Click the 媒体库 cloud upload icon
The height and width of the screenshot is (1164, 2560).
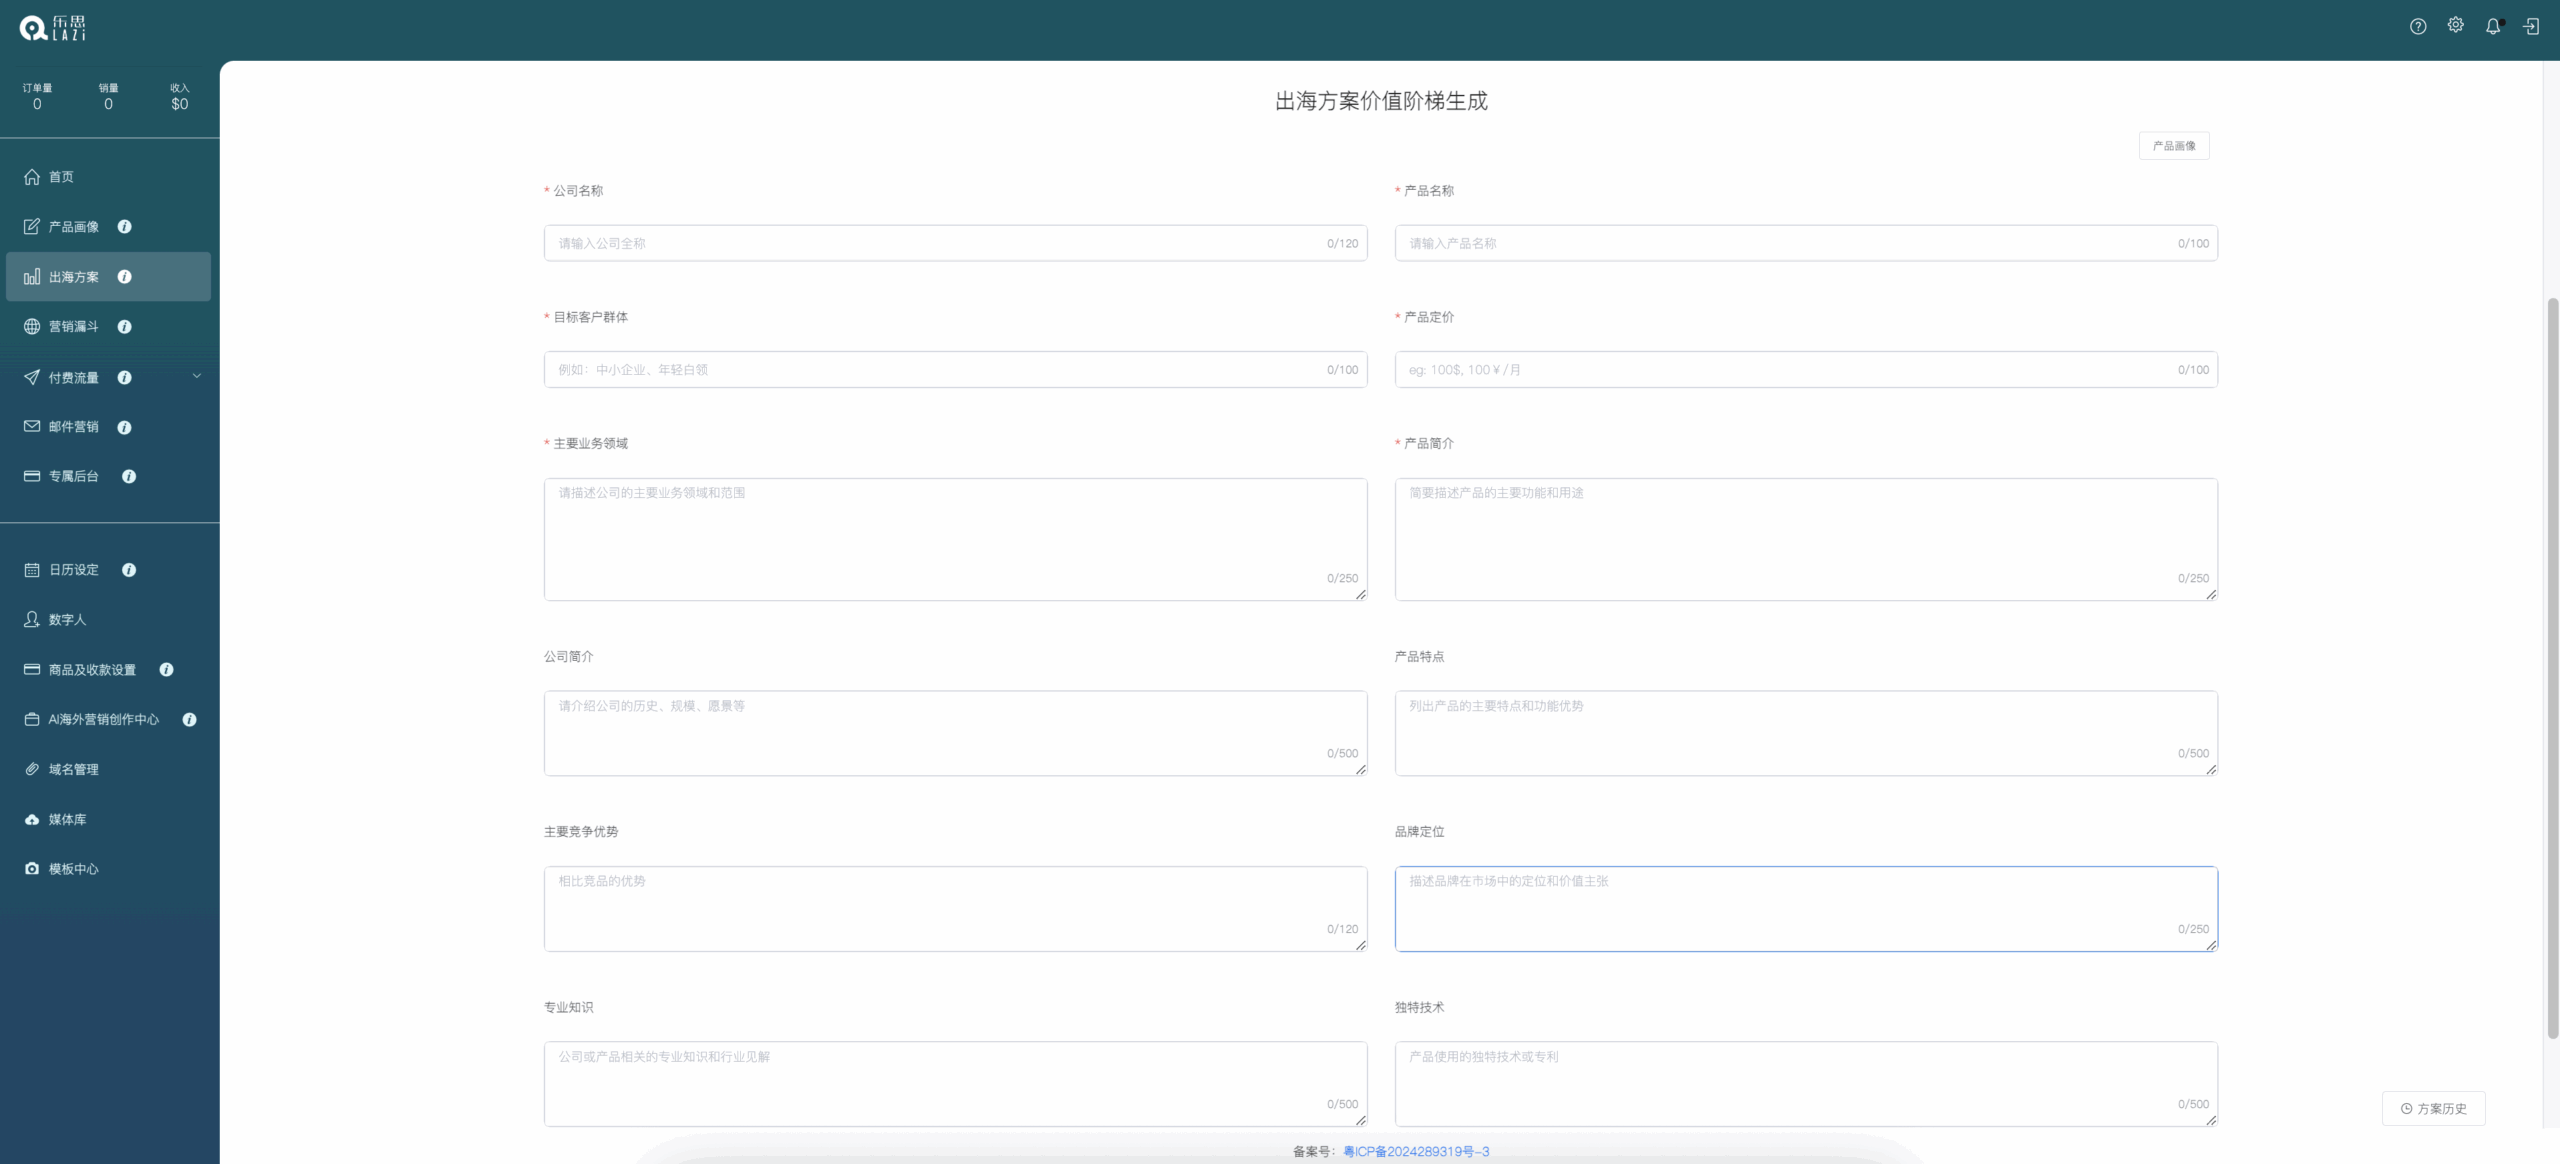(x=32, y=820)
